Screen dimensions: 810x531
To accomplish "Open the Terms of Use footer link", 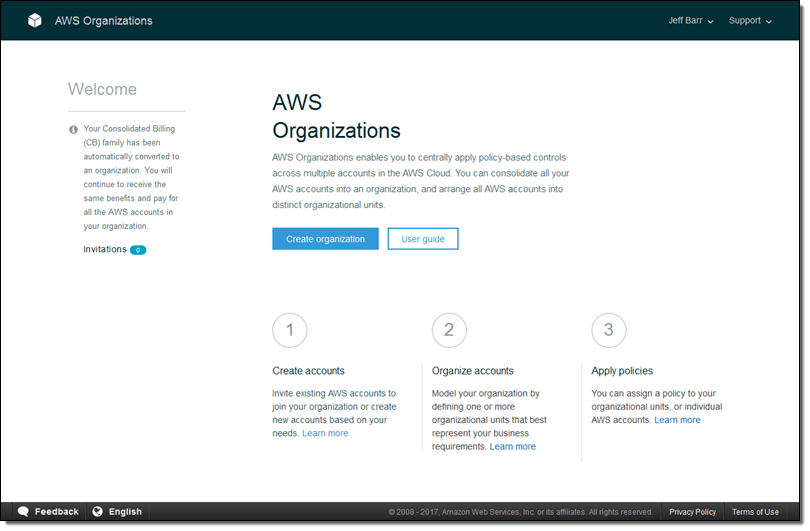I will [x=755, y=512].
